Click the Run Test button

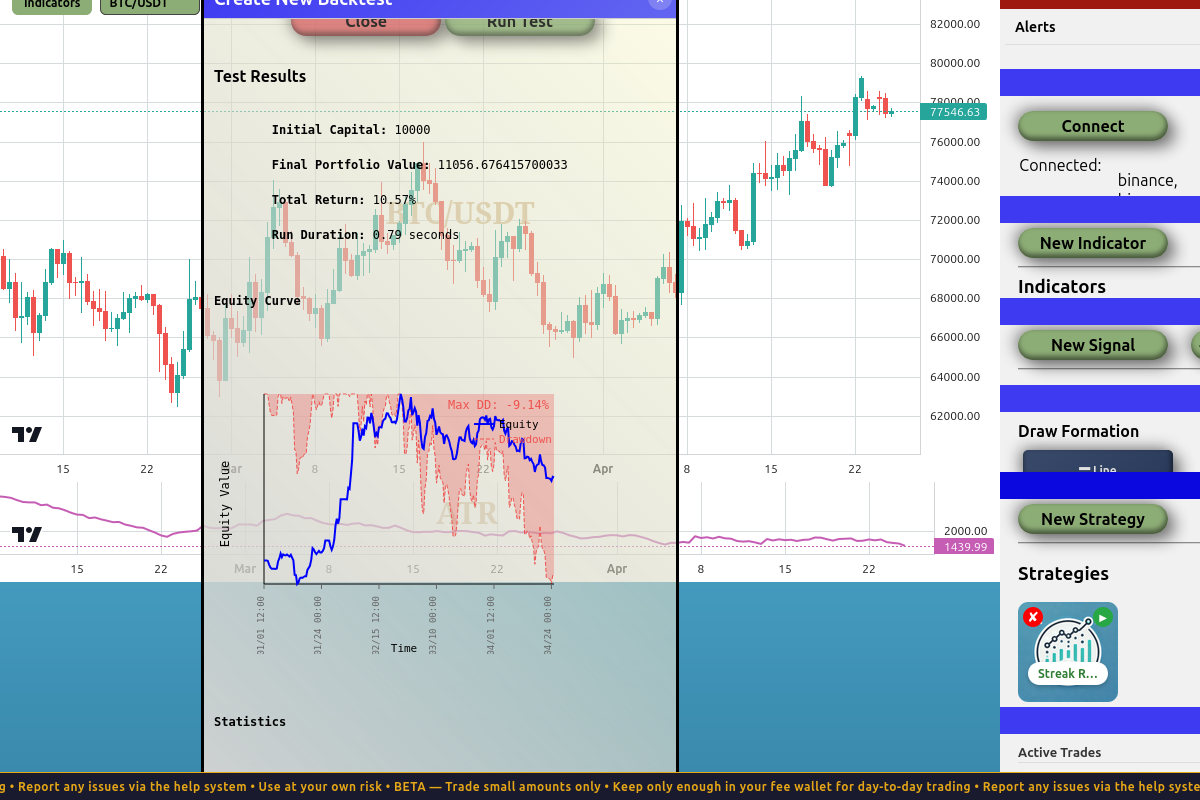tap(520, 22)
